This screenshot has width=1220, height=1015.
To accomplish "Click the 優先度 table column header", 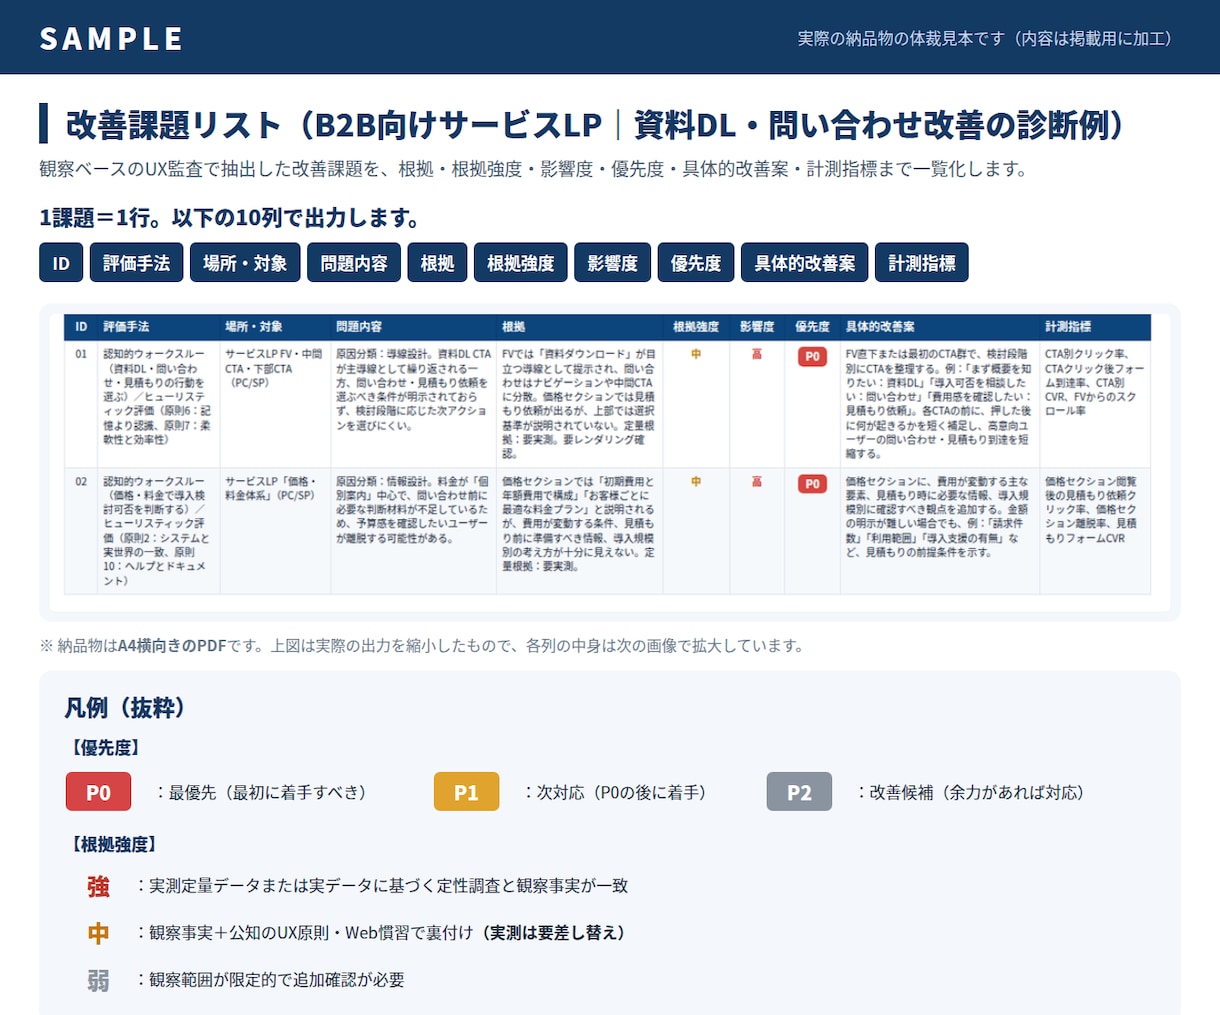I will (x=812, y=327).
